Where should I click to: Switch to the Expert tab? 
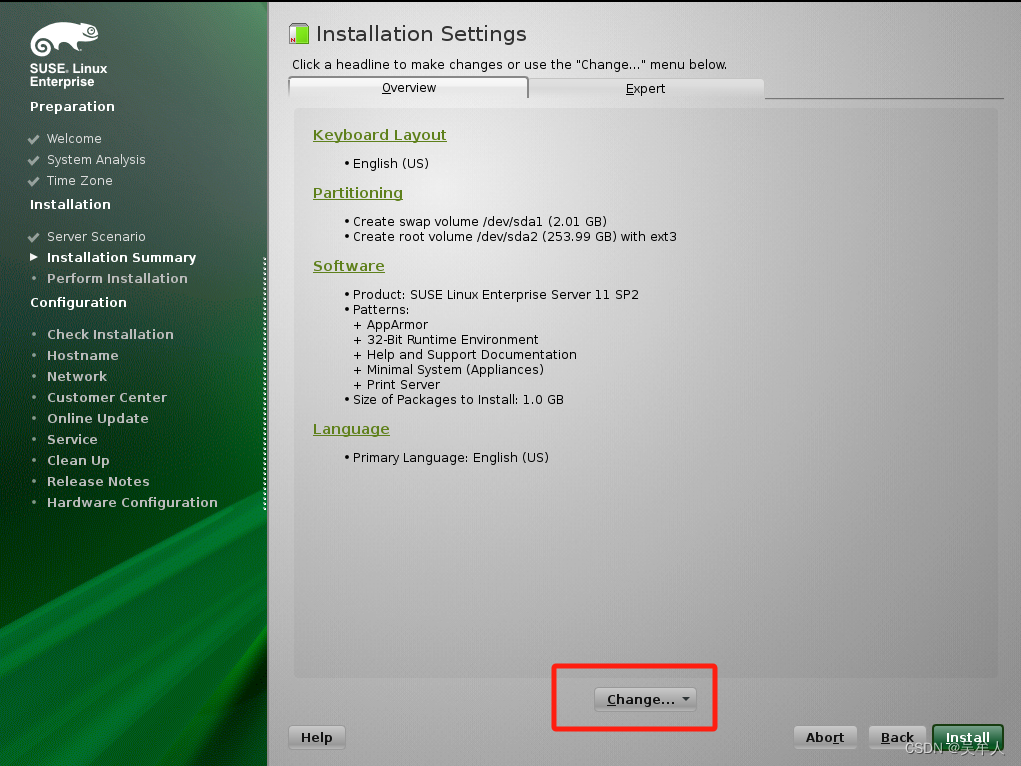(645, 89)
